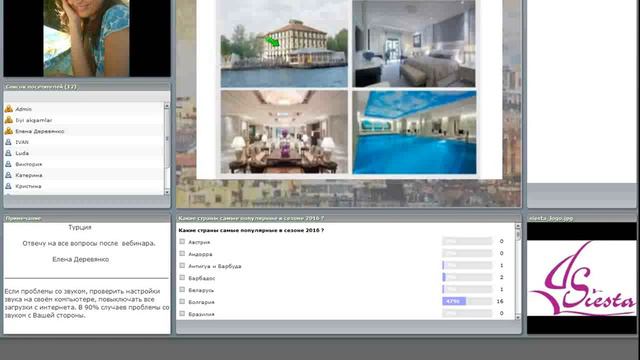Screen dimensions: 640x360
Task: Click the visitor list scroll-down arrow
Action: (167, 192)
